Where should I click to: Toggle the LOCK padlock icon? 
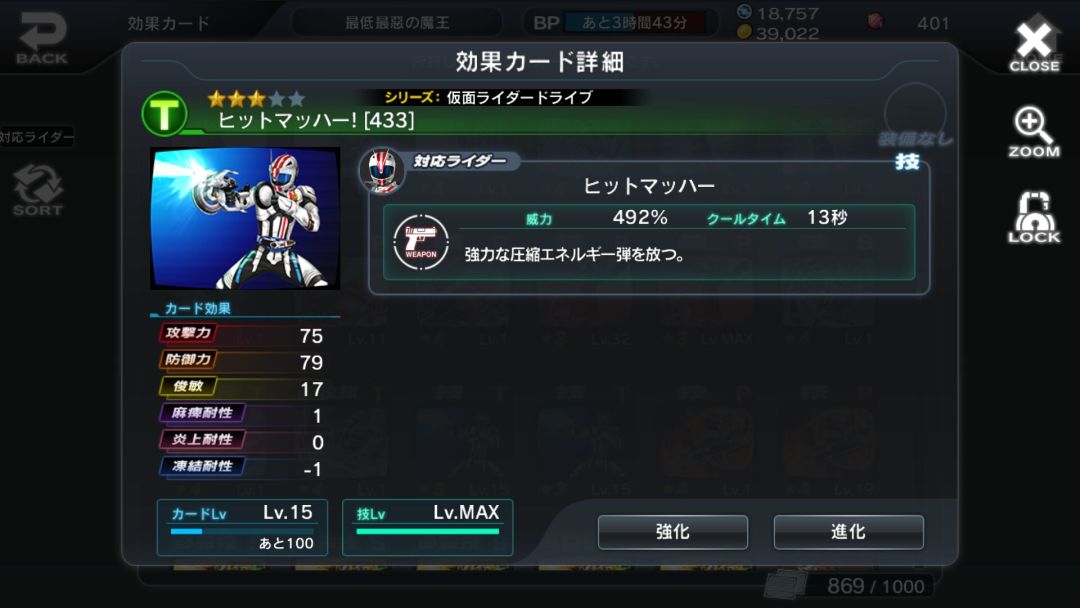(1034, 218)
